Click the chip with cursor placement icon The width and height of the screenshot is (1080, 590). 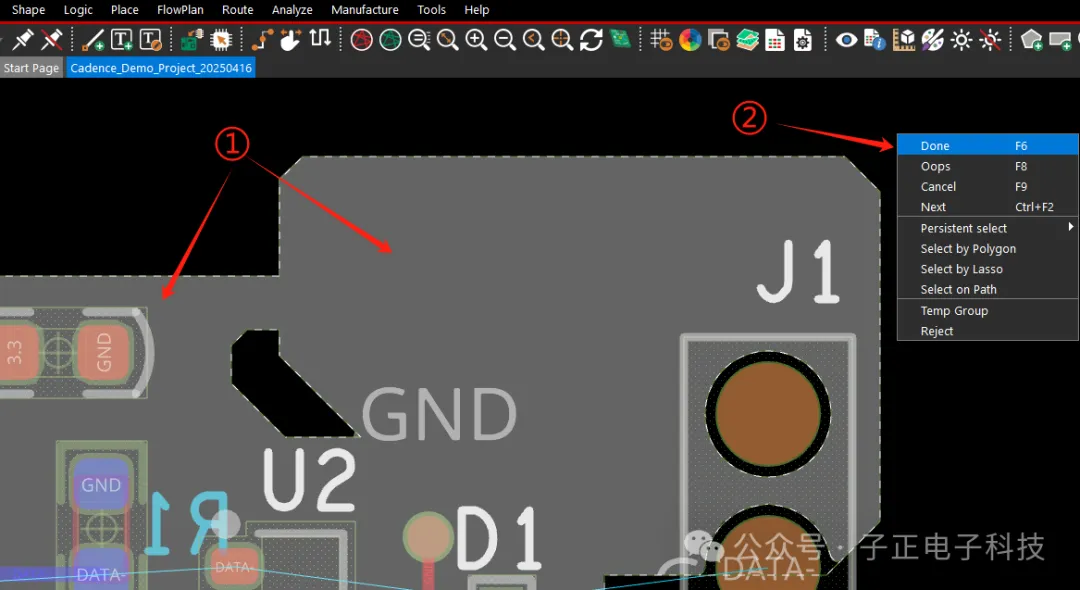point(220,40)
